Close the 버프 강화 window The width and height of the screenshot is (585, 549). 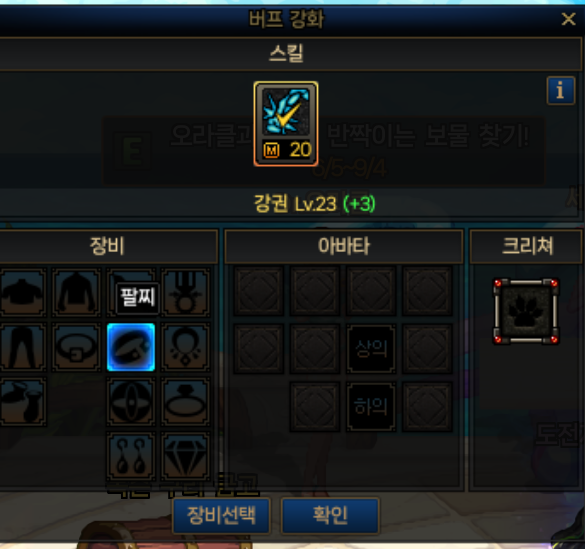point(568,19)
